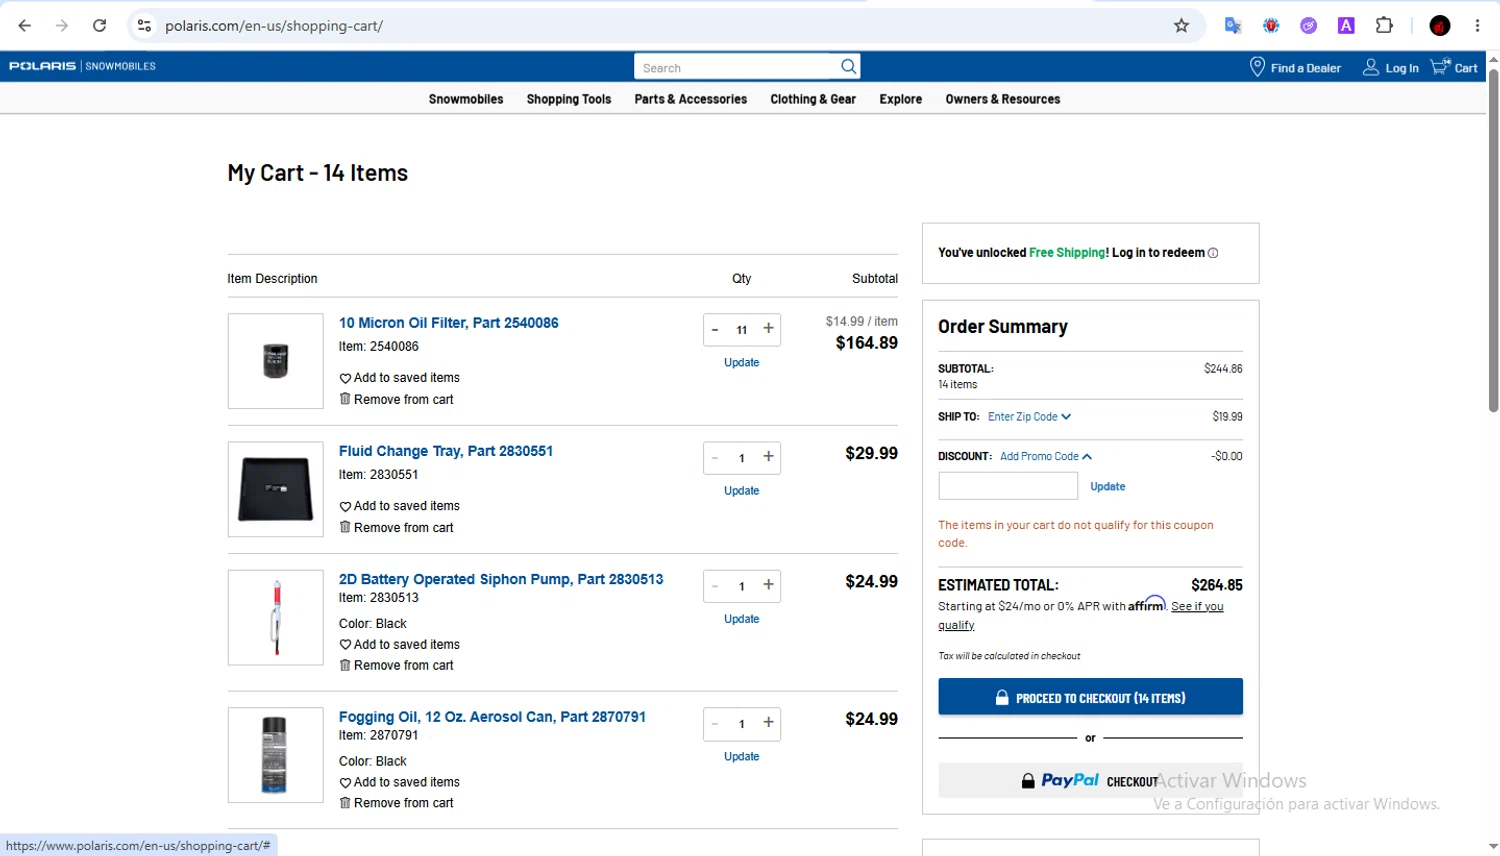Open the 2D Battery Operated Siphon Pump link
The width and height of the screenshot is (1500, 856).
501,579
